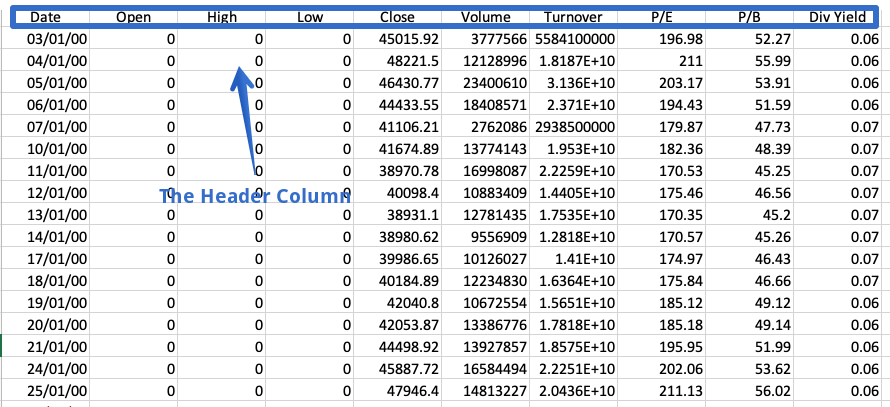The image size is (890, 407).
Task: Select date cell 03/01/00
Action: coord(45,39)
